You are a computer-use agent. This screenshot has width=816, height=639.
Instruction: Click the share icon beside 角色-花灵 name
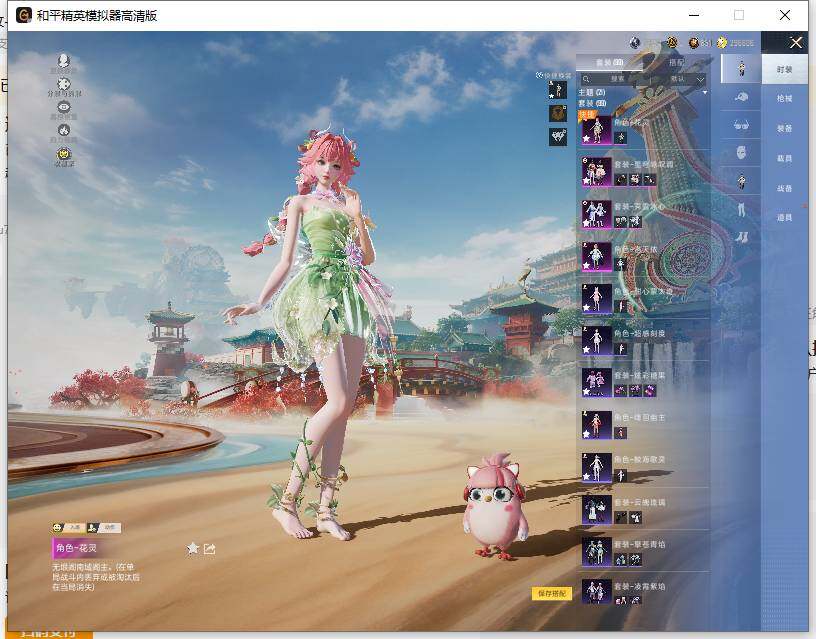pos(210,548)
